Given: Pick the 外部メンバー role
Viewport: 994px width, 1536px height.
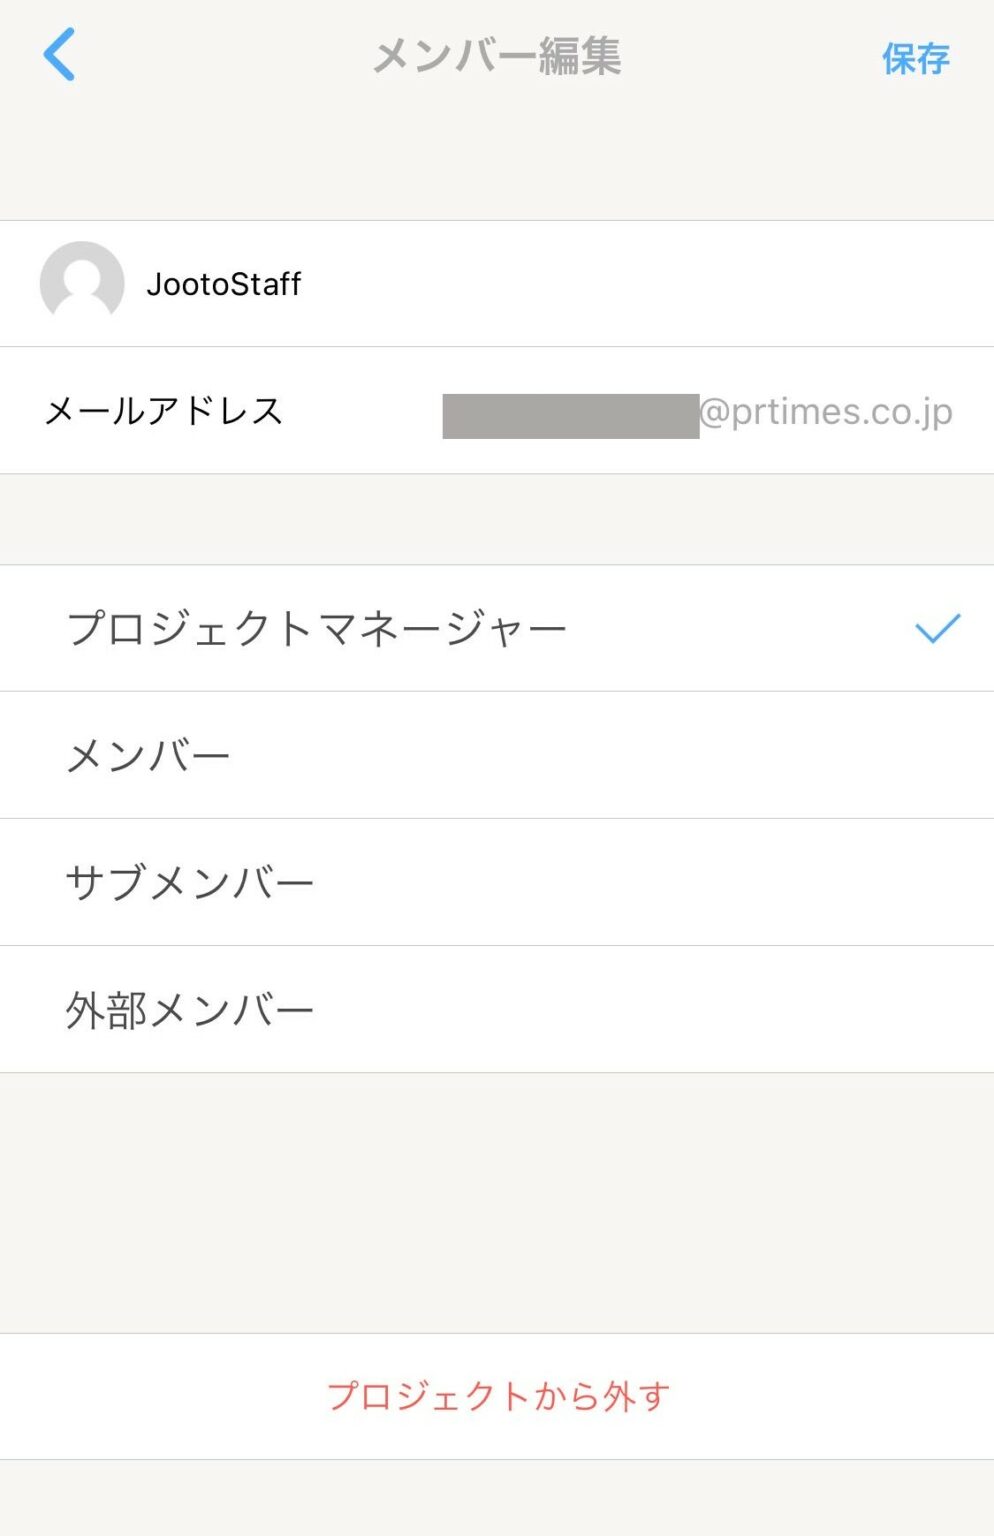Looking at the screenshot, I should click(190, 1010).
